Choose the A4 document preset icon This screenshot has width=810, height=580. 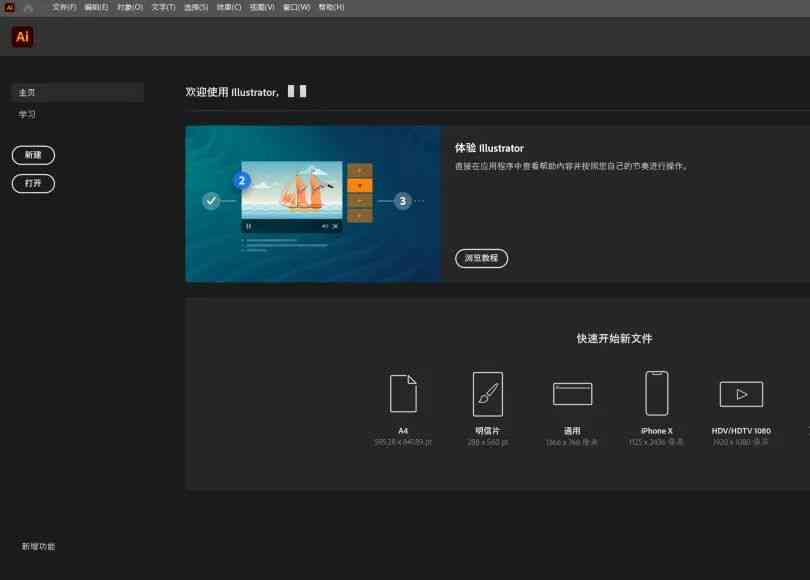[x=403, y=394]
